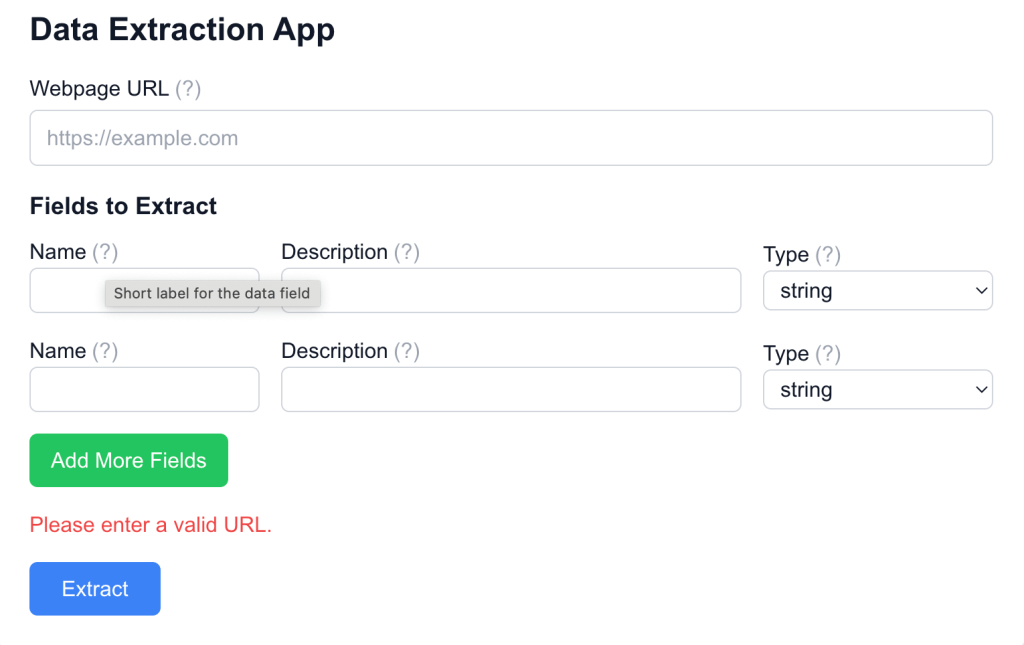Click the Type help icon in first field row

coord(828,255)
